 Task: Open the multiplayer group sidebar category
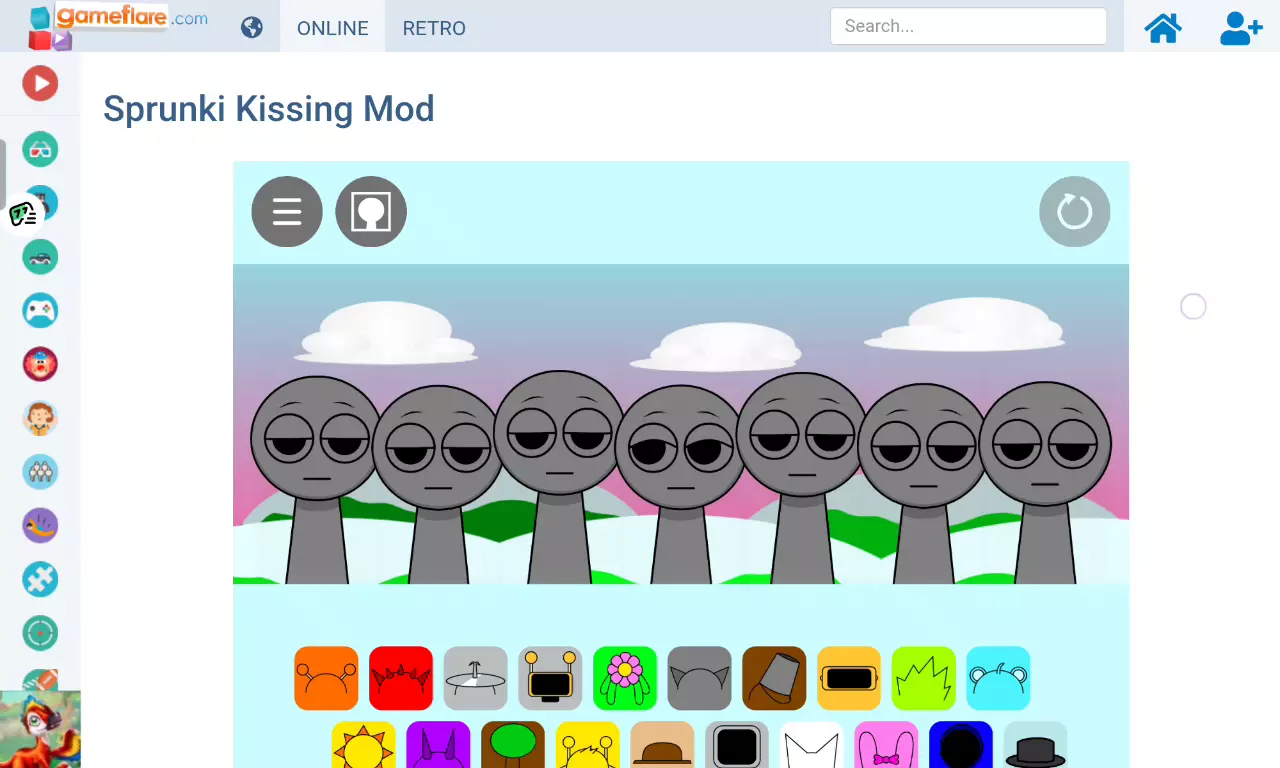point(40,472)
